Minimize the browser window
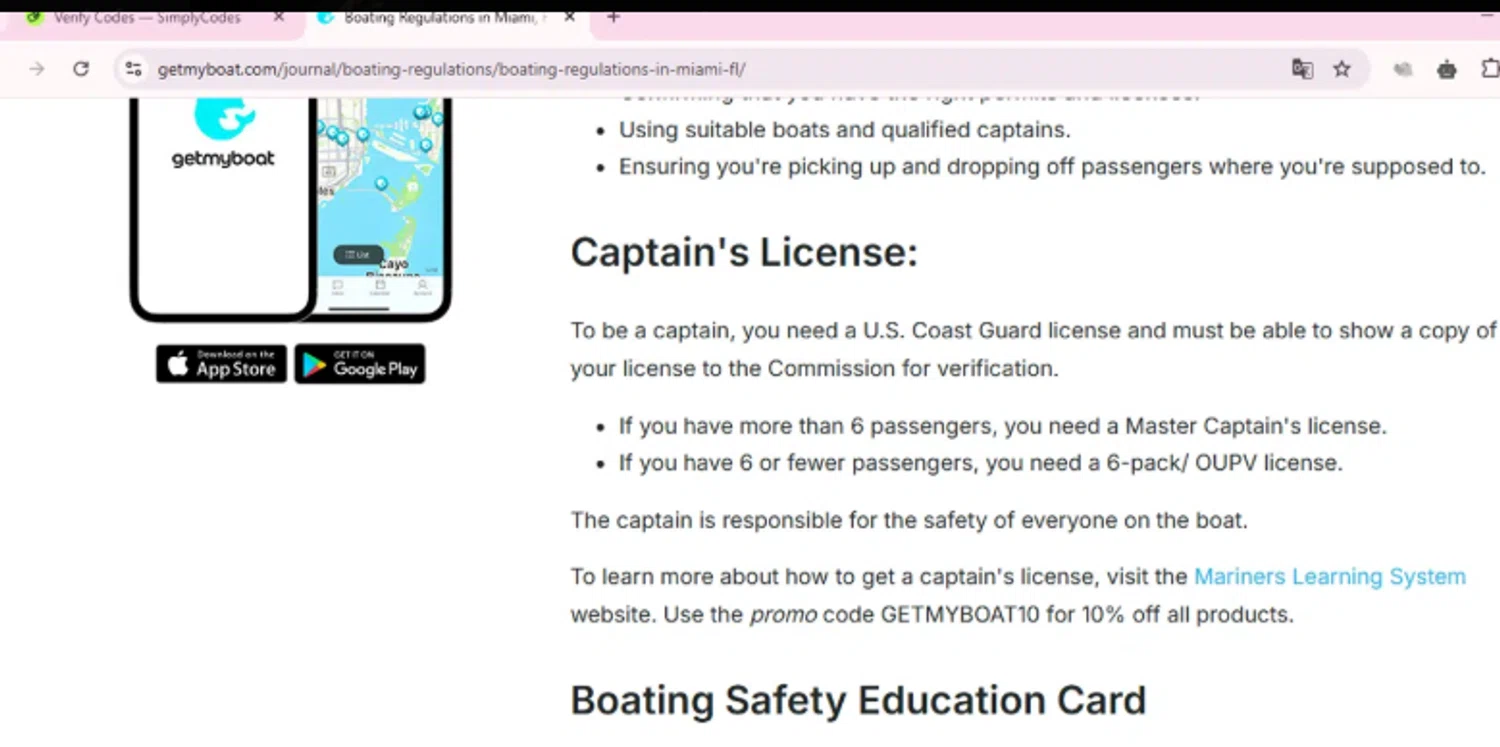 coord(1487,17)
